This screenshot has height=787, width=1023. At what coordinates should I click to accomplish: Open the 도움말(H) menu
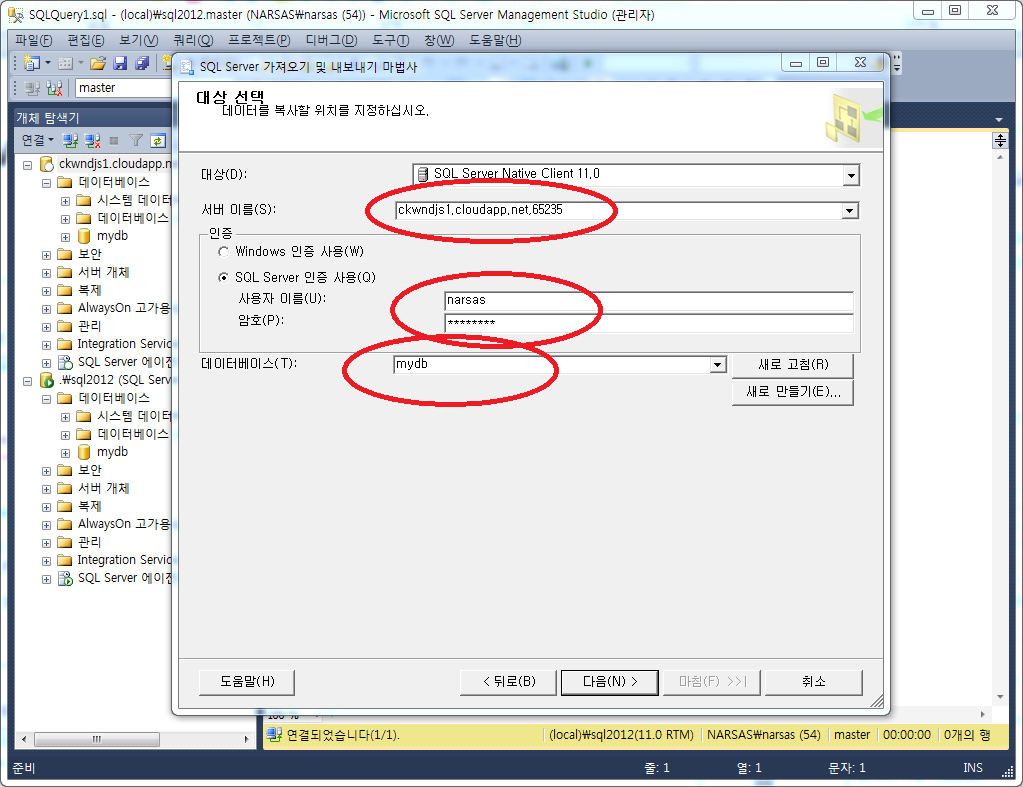pos(495,40)
